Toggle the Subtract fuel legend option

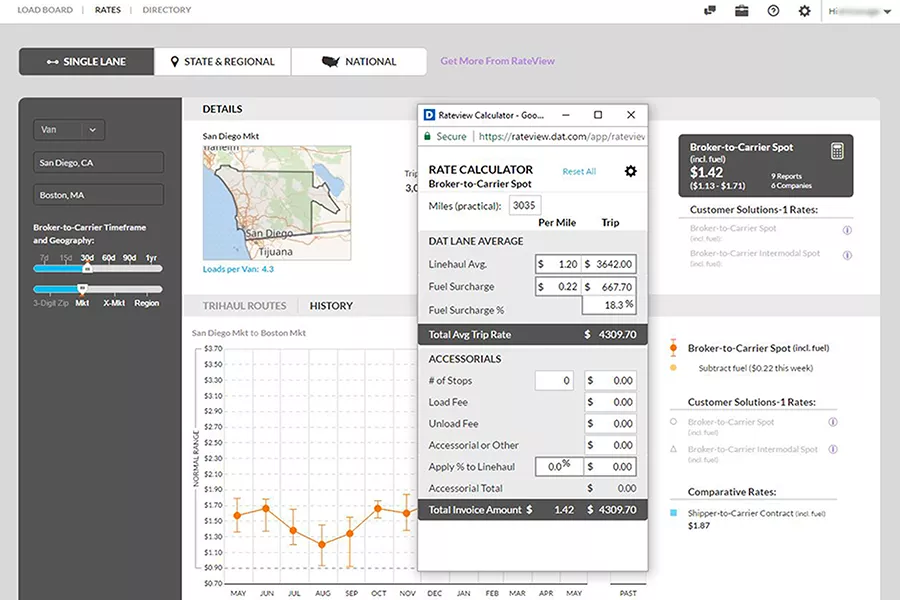673,368
